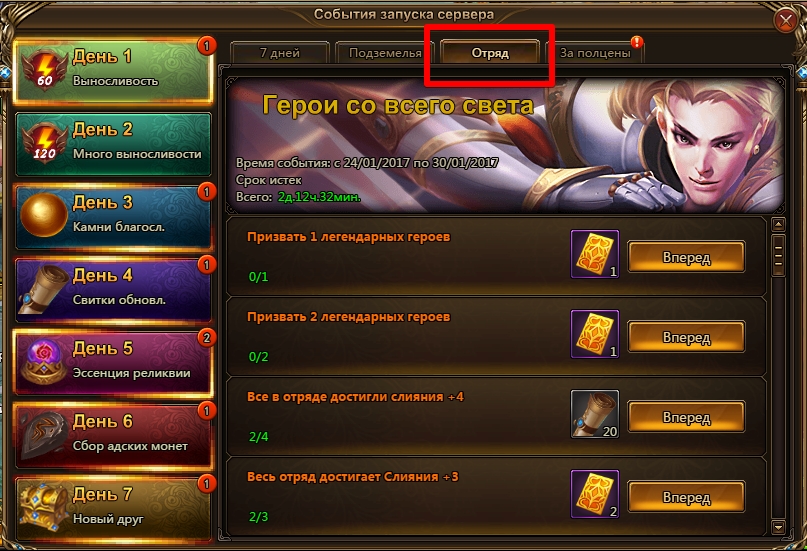The image size is (807, 551).
Task: Click Вперед for squad fusion +4 task
Action: pyautogui.click(x=687, y=417)
